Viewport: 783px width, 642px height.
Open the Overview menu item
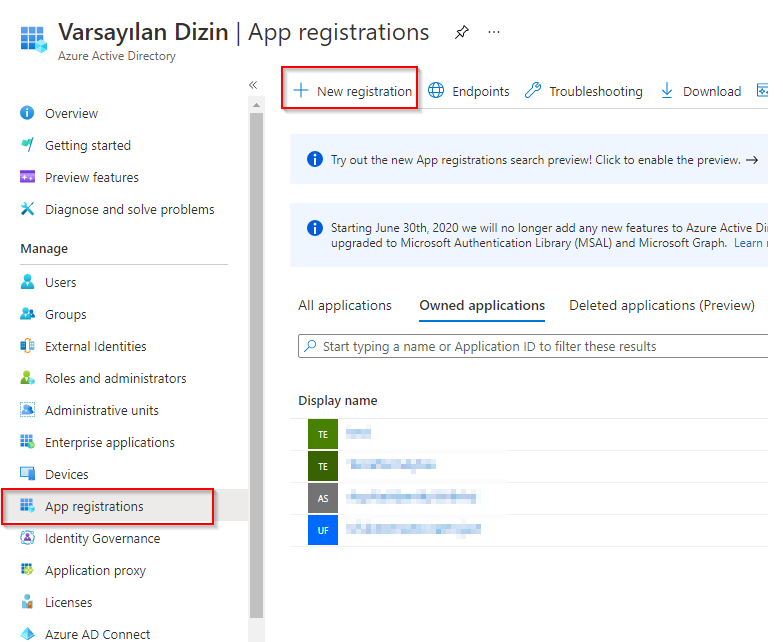(x=71, y=113)
